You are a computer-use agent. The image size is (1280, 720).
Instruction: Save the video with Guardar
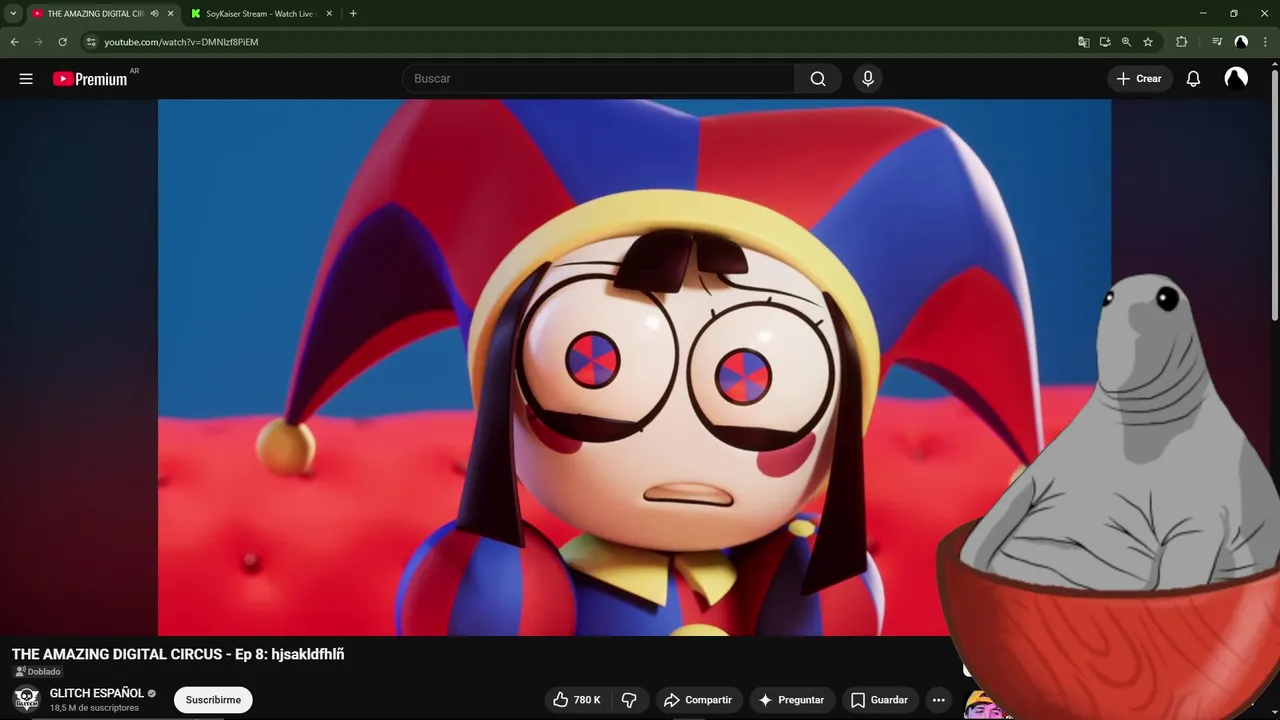click(879, 700)
